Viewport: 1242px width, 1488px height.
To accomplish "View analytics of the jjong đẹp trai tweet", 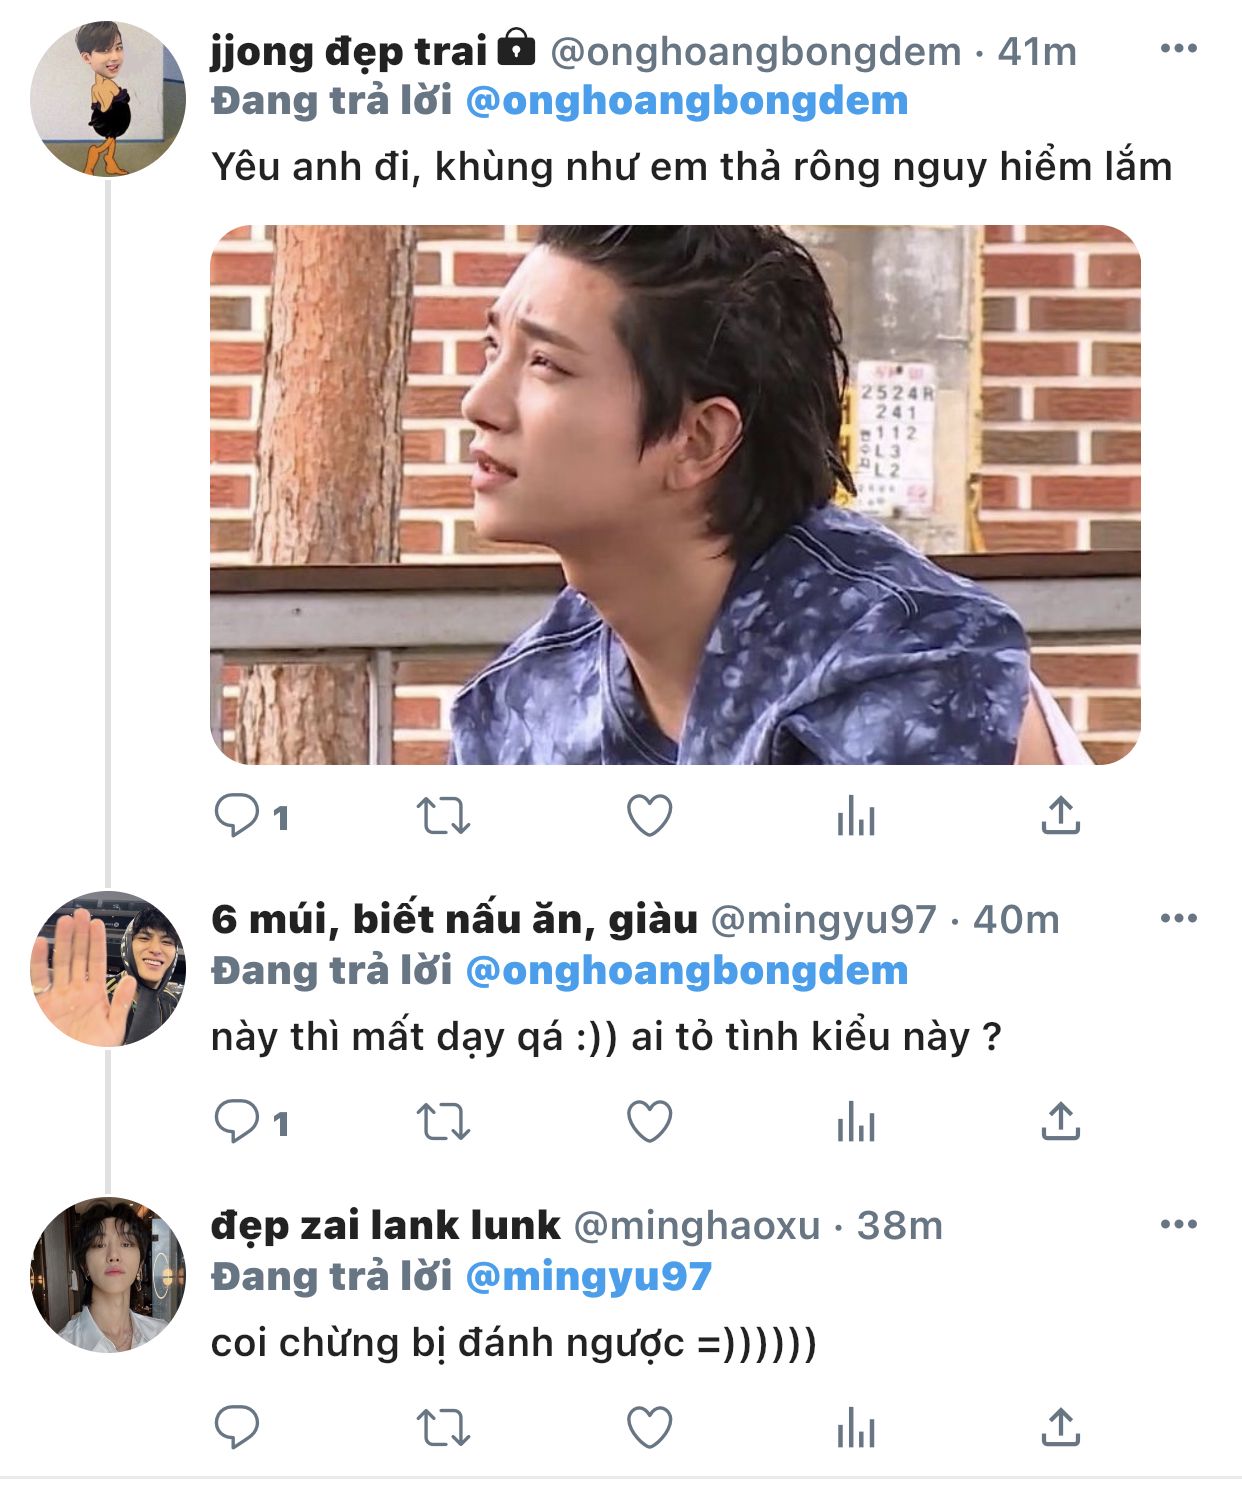I will pos(856,816).
